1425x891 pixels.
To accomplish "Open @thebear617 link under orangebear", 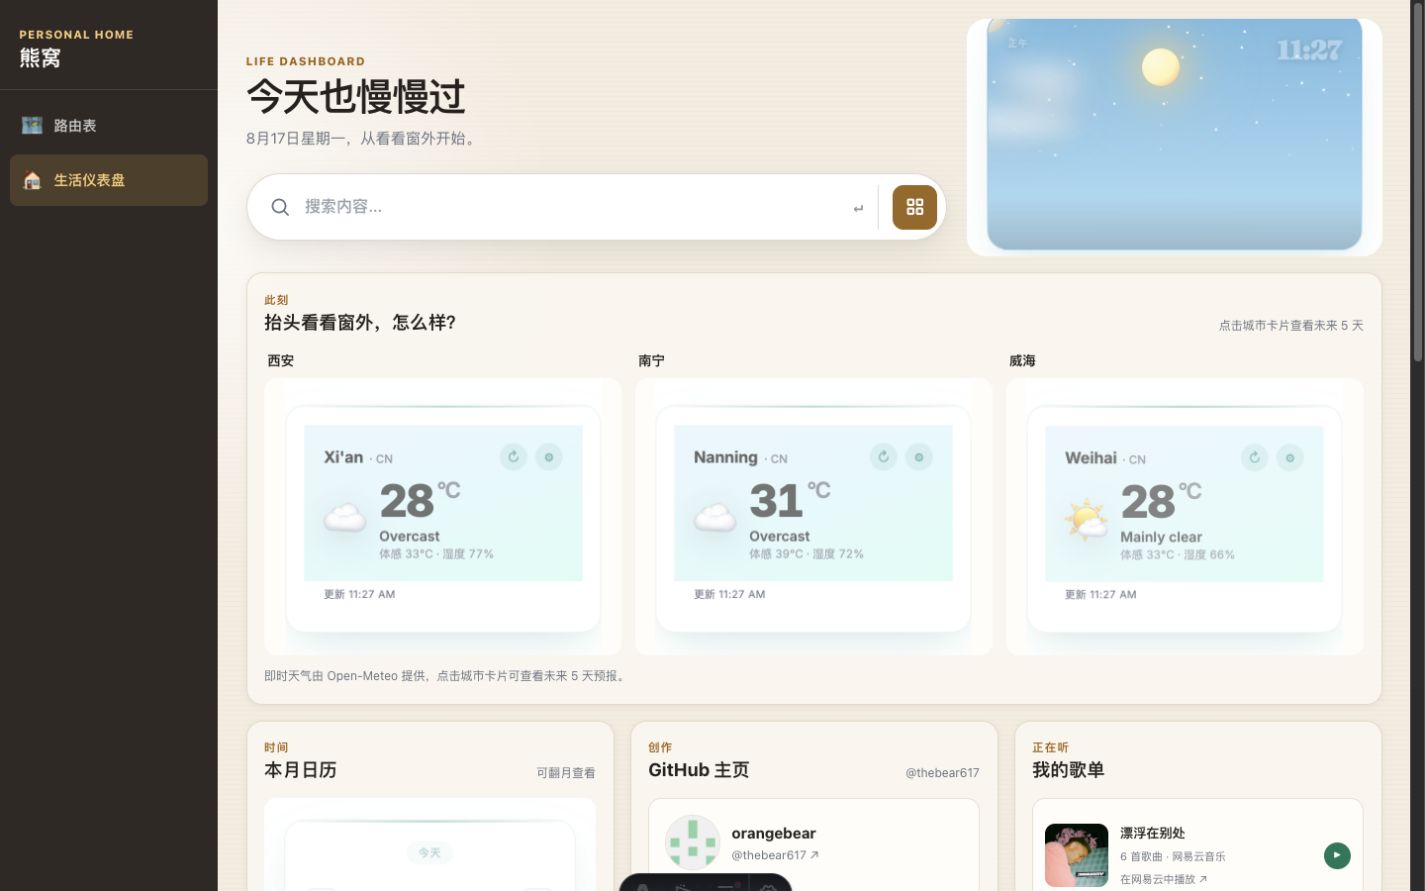I will [775, 855].
